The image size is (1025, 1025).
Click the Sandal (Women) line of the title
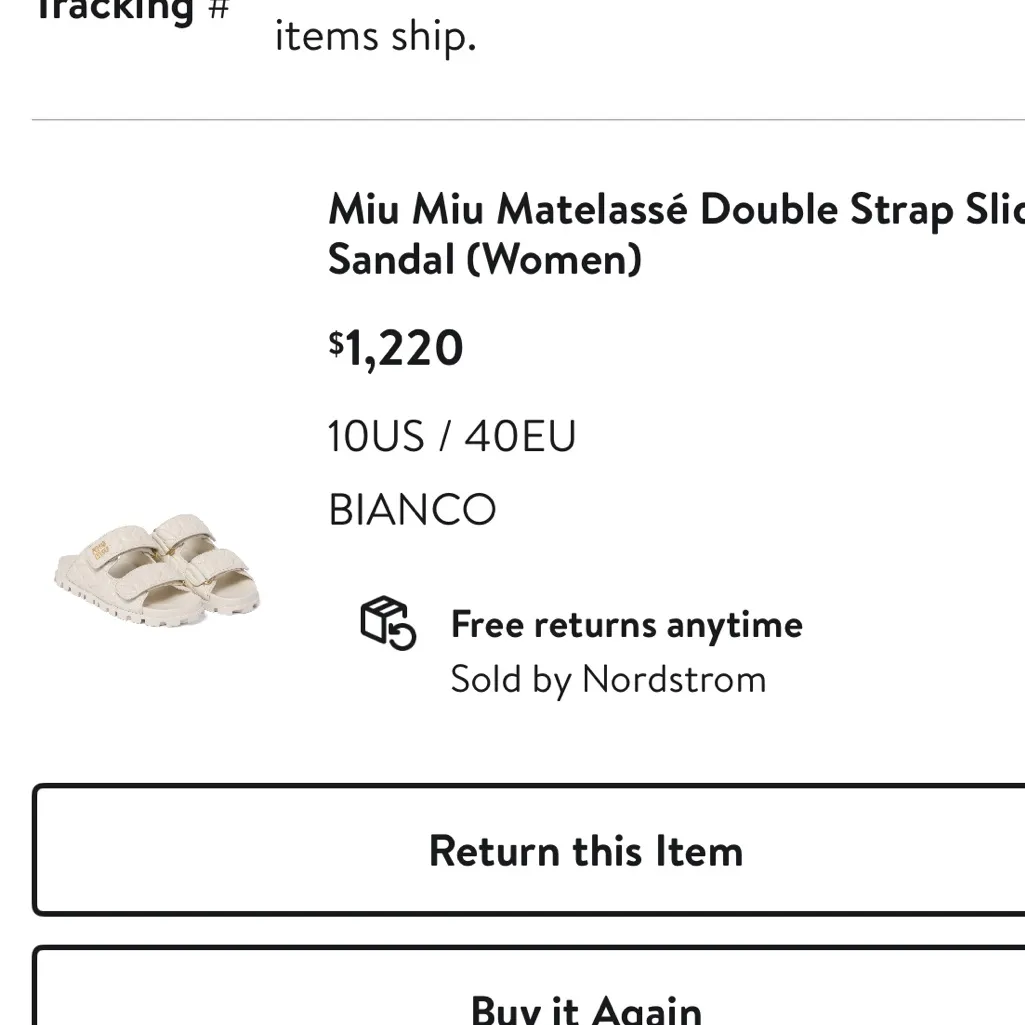click(486, 260)
